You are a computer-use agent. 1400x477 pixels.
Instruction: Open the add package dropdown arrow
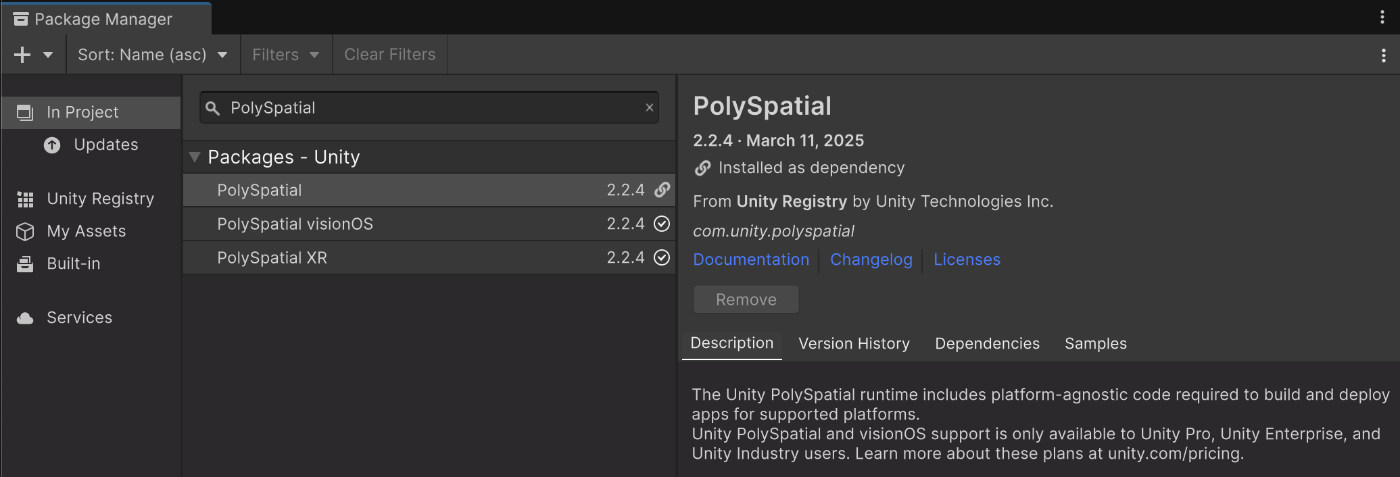48,55
